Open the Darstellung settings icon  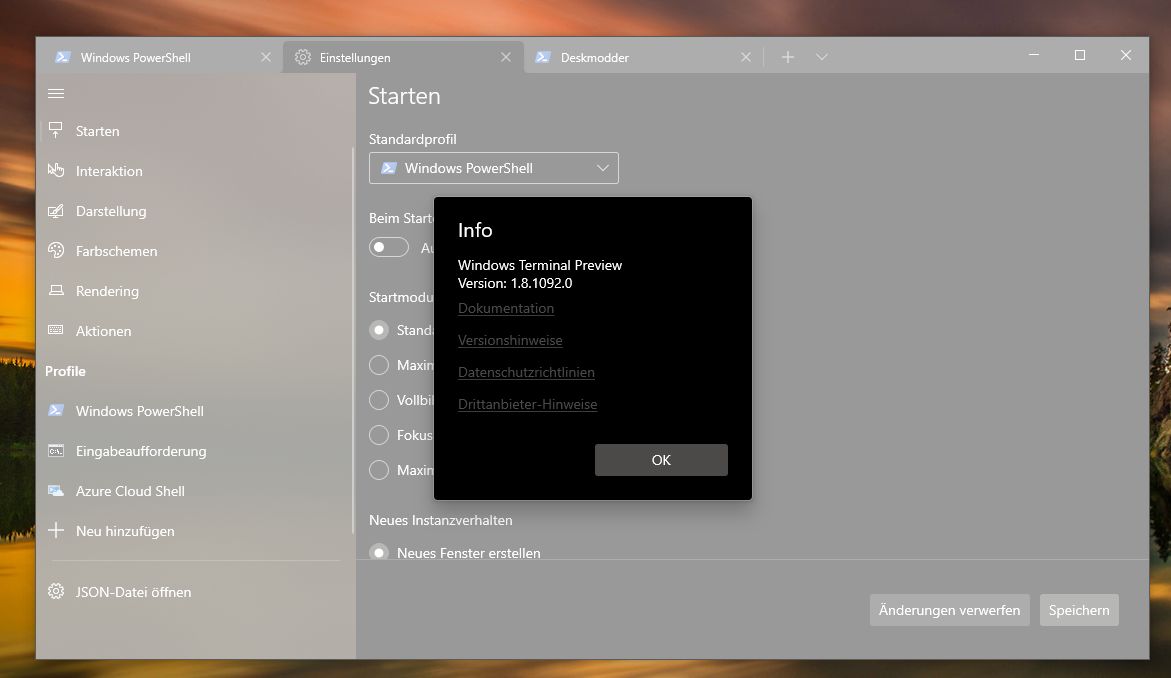point(56,211)
